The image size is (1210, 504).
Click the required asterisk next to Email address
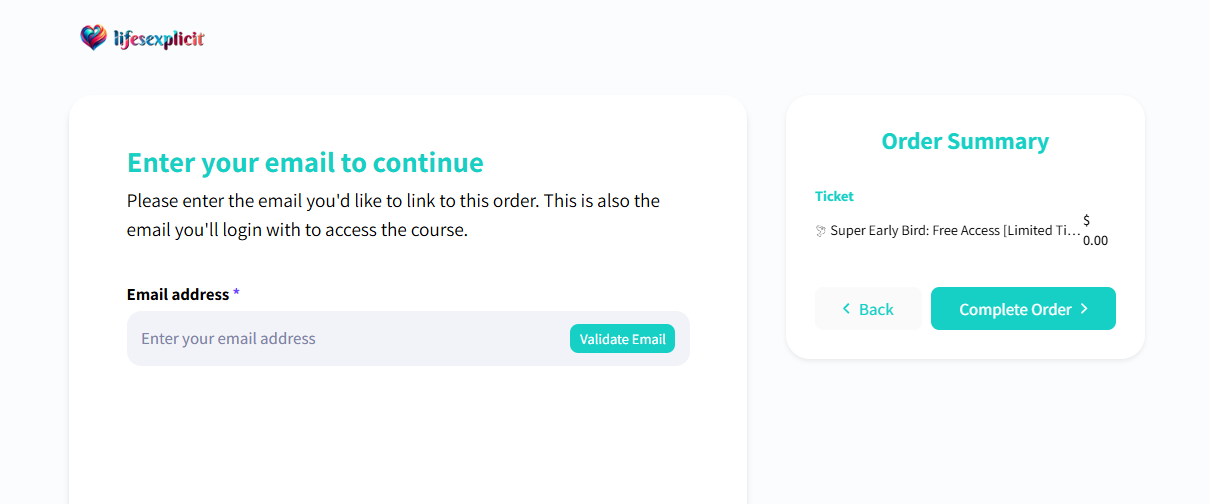[236, 294]
